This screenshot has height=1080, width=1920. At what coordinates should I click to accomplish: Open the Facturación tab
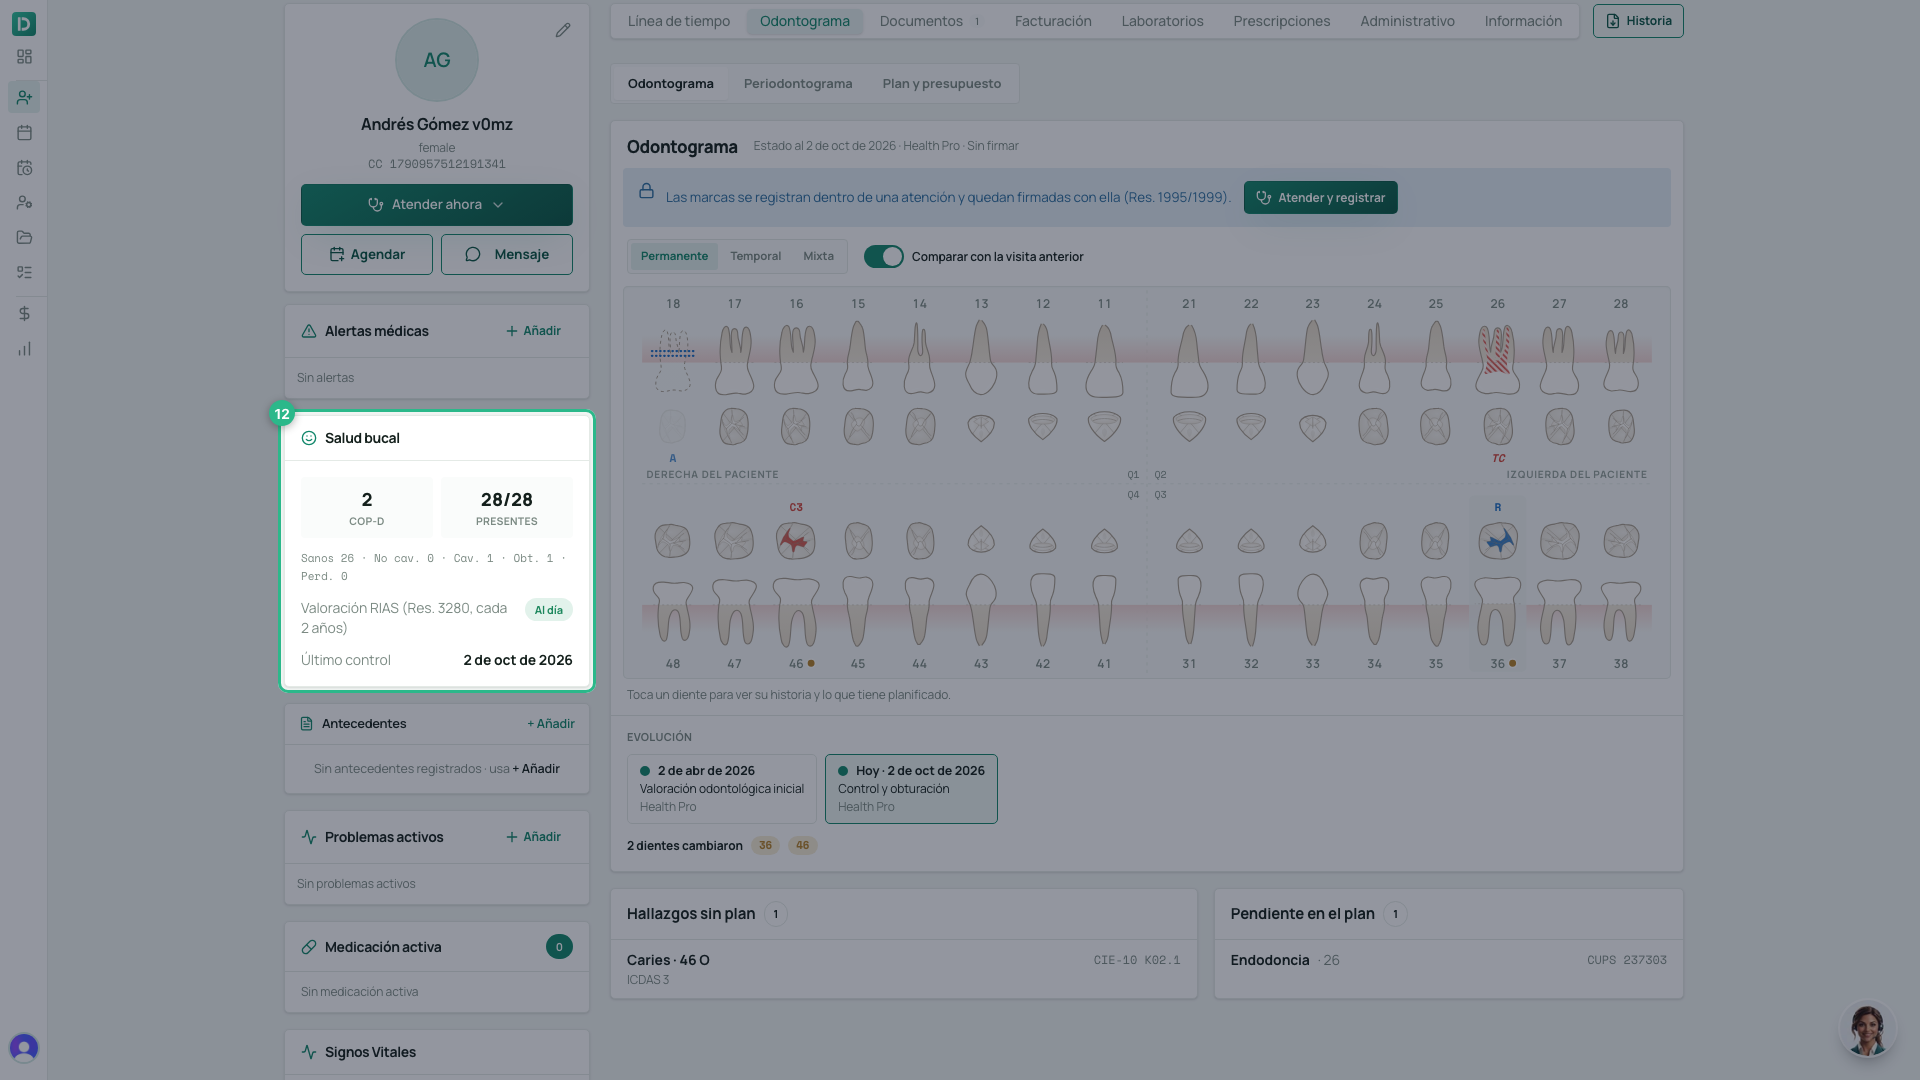[1053, 21]
